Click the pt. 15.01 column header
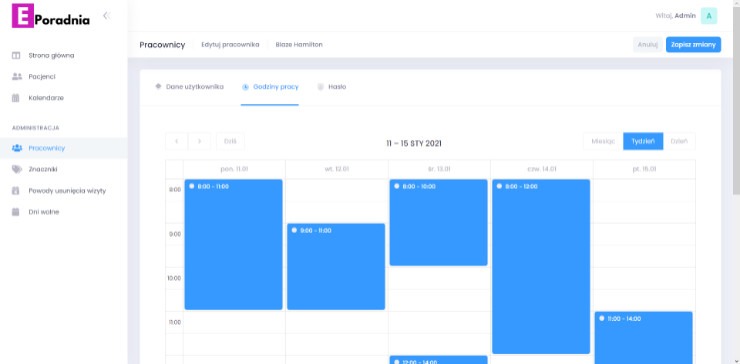The image size is (740, 364). 644,169
